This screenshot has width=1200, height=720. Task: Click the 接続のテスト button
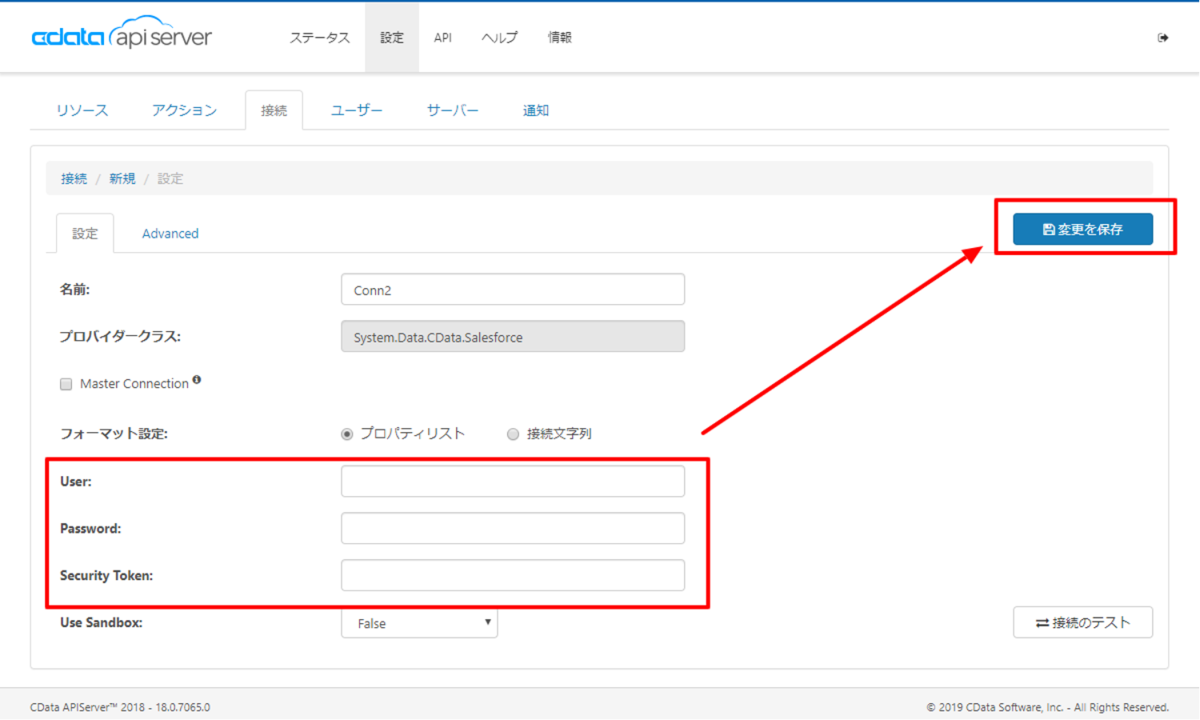tap(1083, 622)
